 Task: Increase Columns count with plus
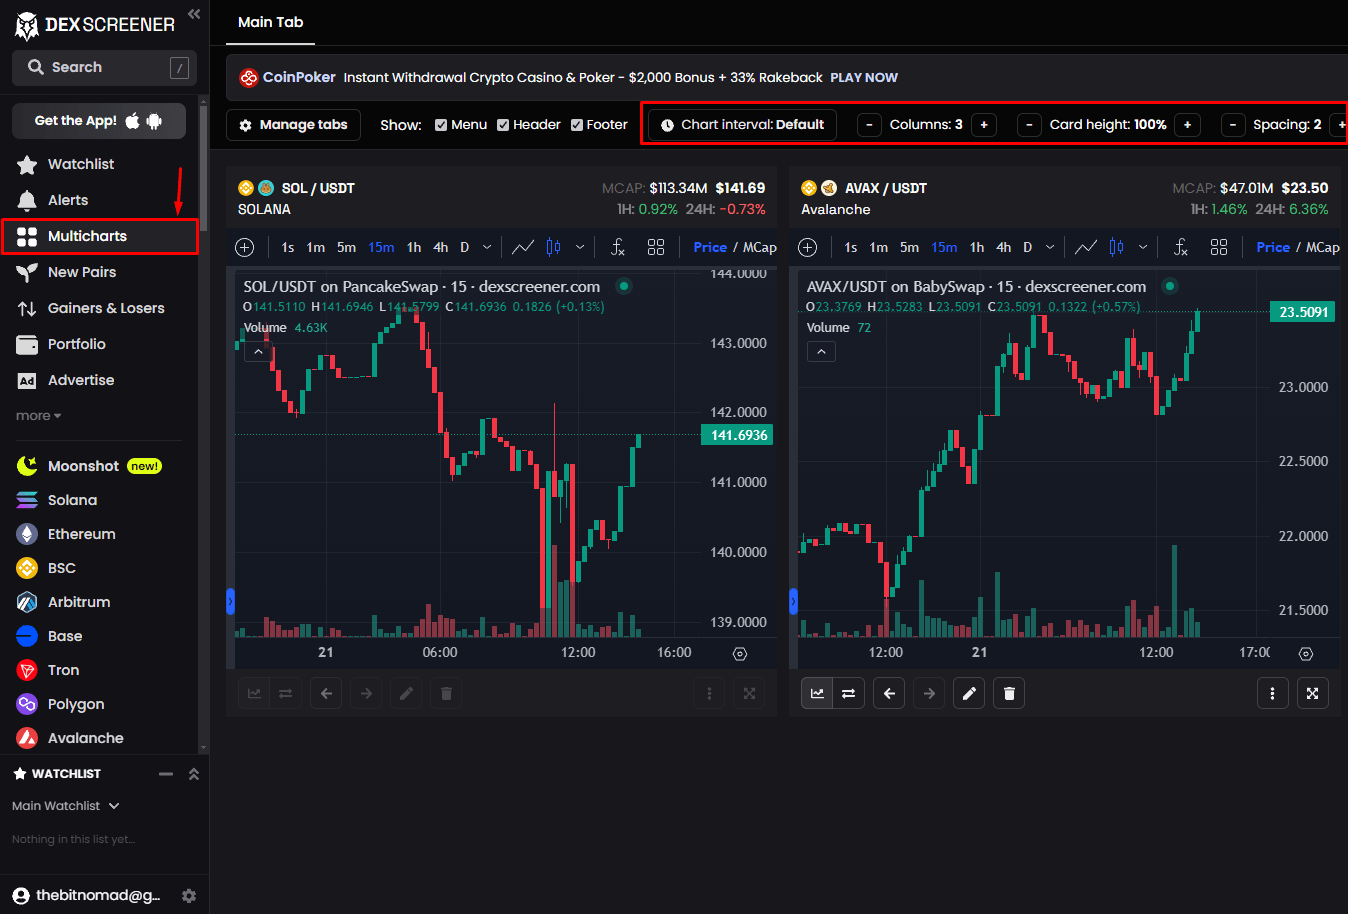point(984,125)
